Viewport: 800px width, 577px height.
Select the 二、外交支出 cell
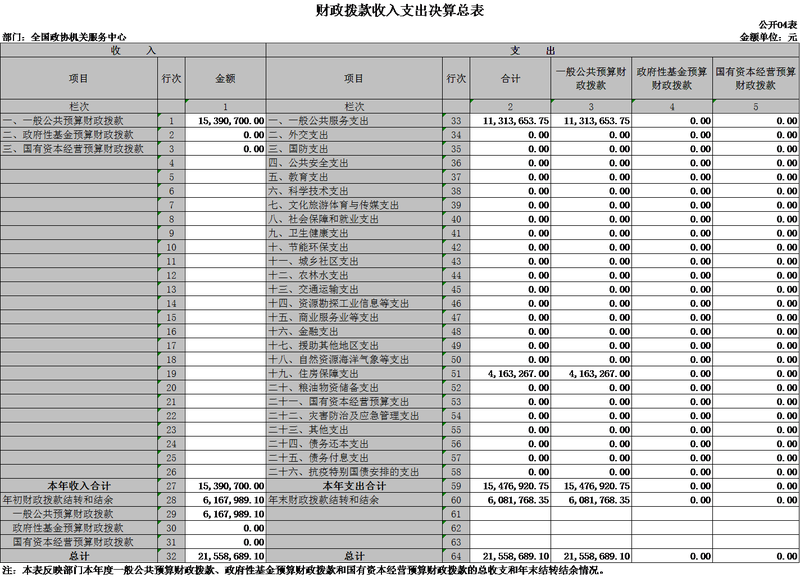coord(354,135)
